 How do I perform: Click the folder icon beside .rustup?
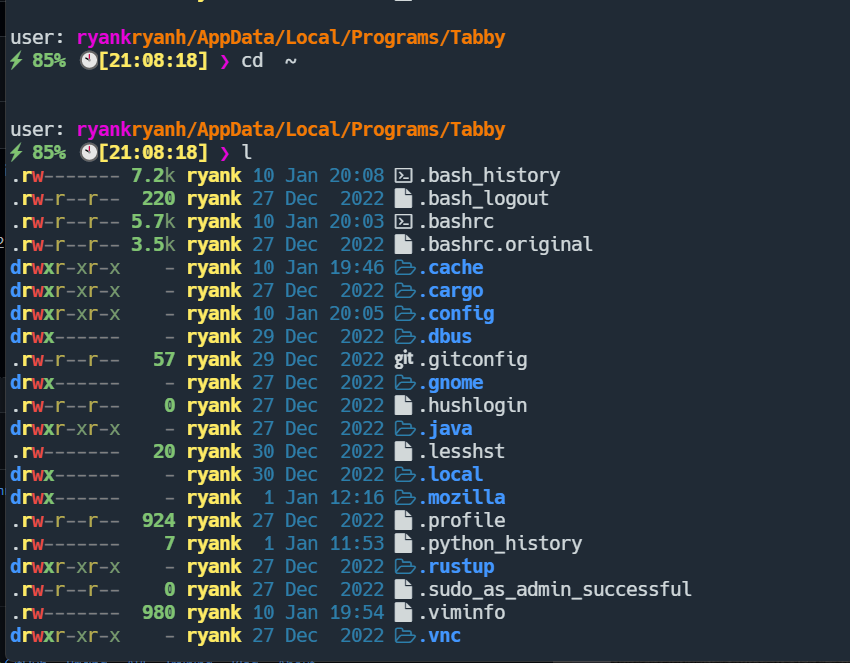tap(407, 566)
